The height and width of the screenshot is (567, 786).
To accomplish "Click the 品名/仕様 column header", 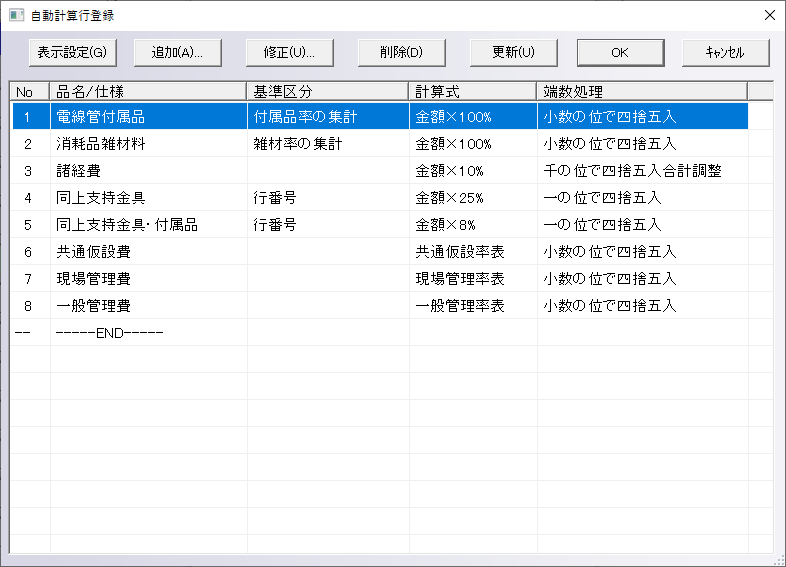I will (x=148, y=92).
